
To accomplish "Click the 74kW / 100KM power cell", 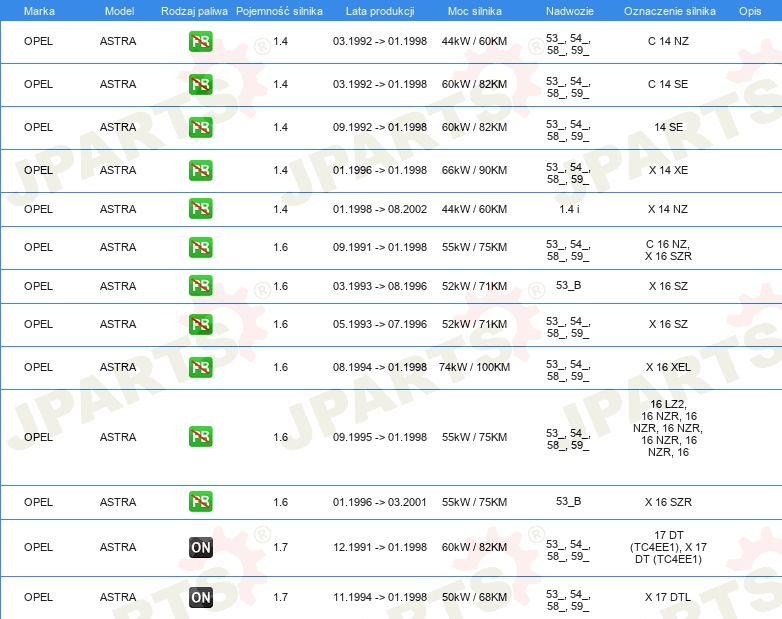I will pos(474,367).
